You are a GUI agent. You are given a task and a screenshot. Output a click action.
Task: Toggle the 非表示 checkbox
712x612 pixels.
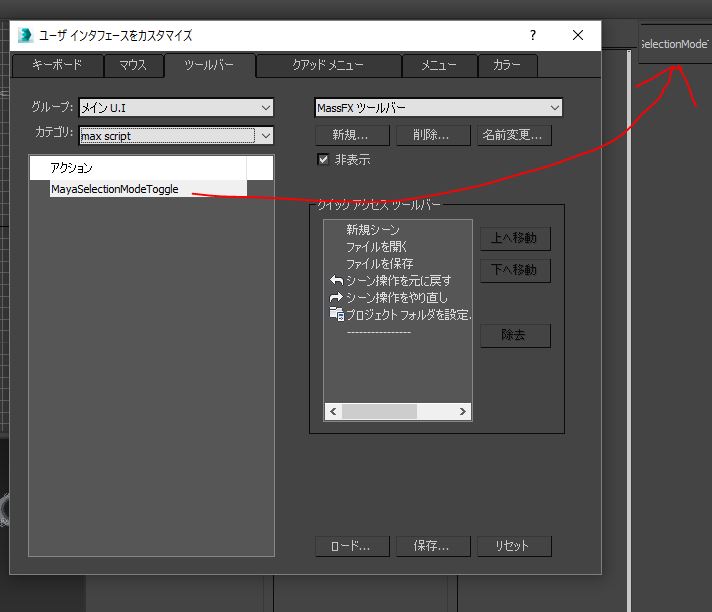[x=323, y=159]
